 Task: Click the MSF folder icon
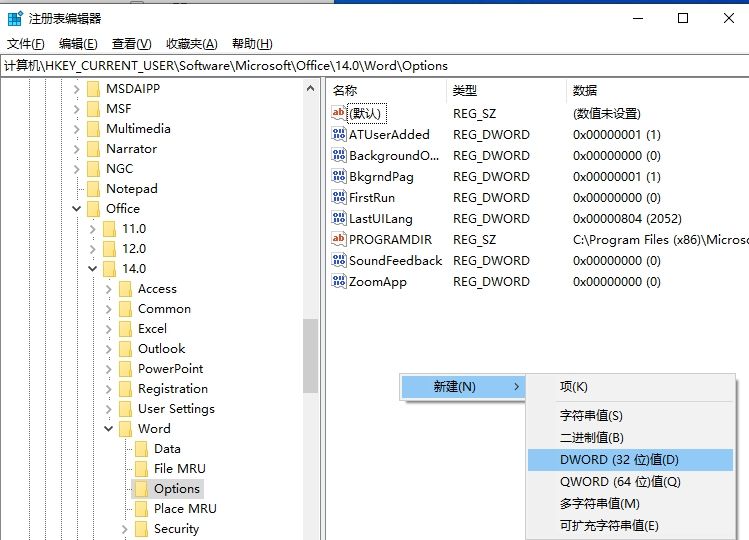click(x=94, y=109)
